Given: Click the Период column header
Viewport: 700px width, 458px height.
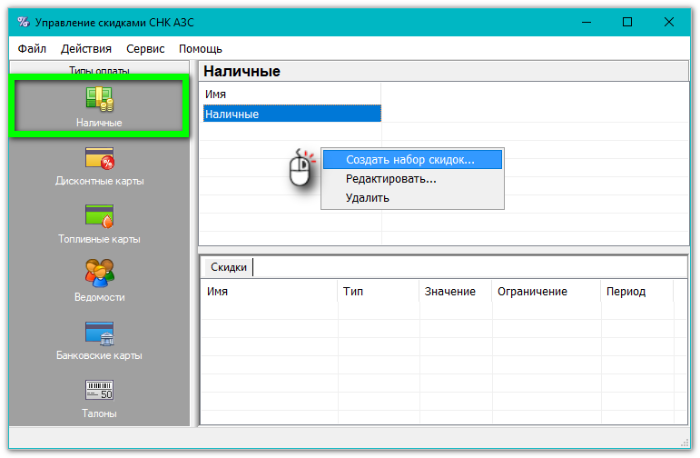Looking at the screenshot, I should coord(626,292).
